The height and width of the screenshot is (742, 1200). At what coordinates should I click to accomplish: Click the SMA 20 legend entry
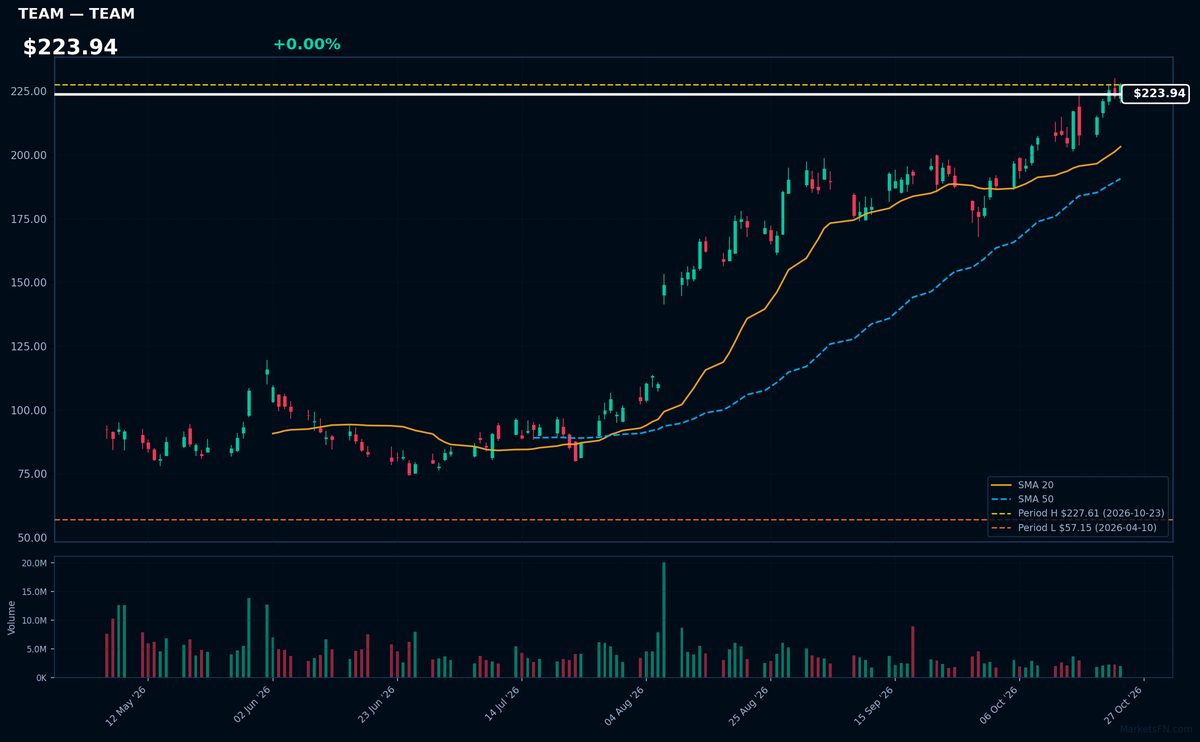tap(1022, 485)
